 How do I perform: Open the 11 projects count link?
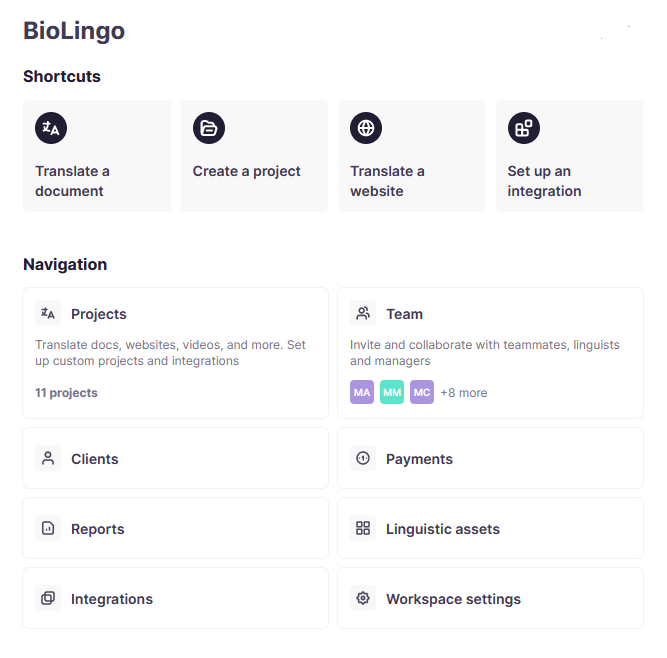(66, 393)
